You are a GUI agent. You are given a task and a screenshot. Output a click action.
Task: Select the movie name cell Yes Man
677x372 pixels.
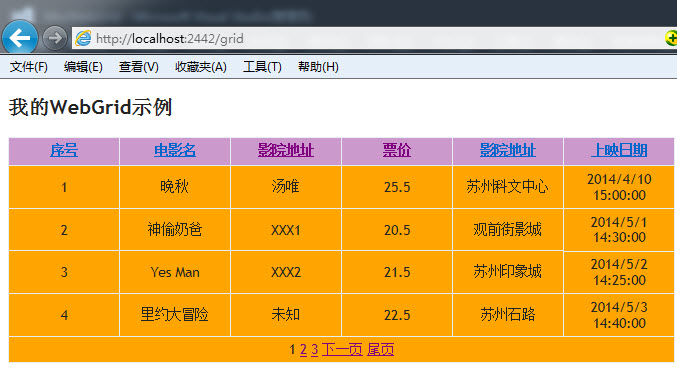175,272
